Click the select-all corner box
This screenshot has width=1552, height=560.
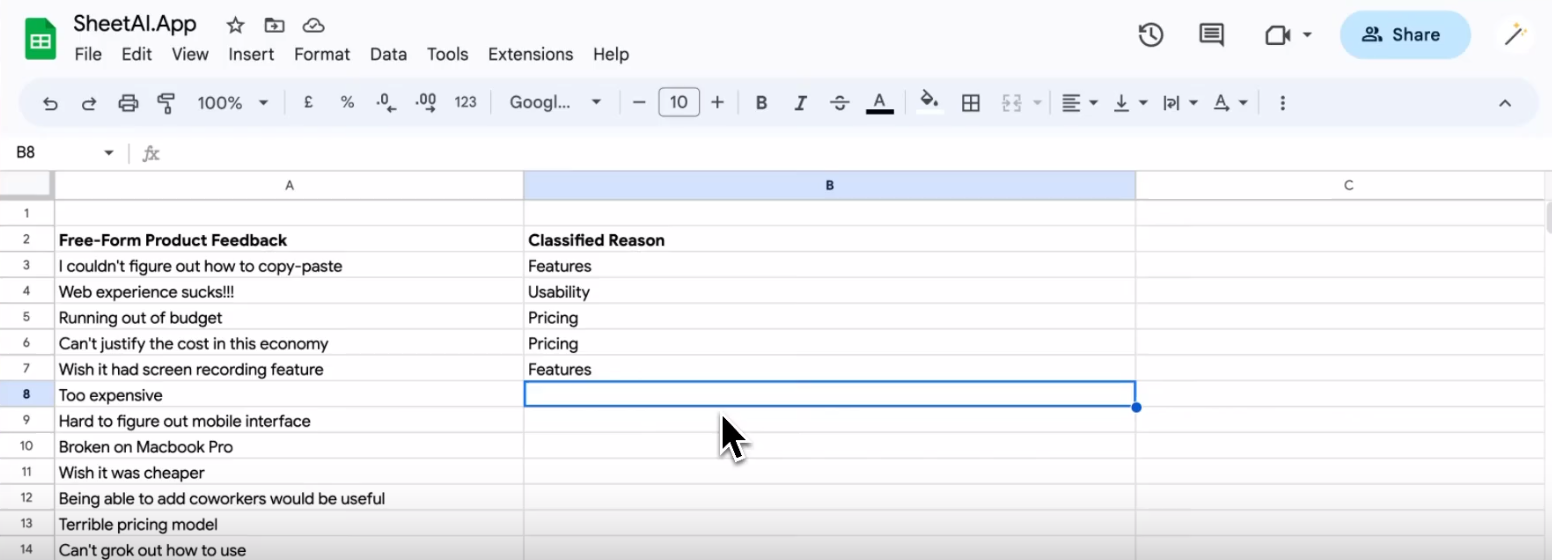[27, 185]
